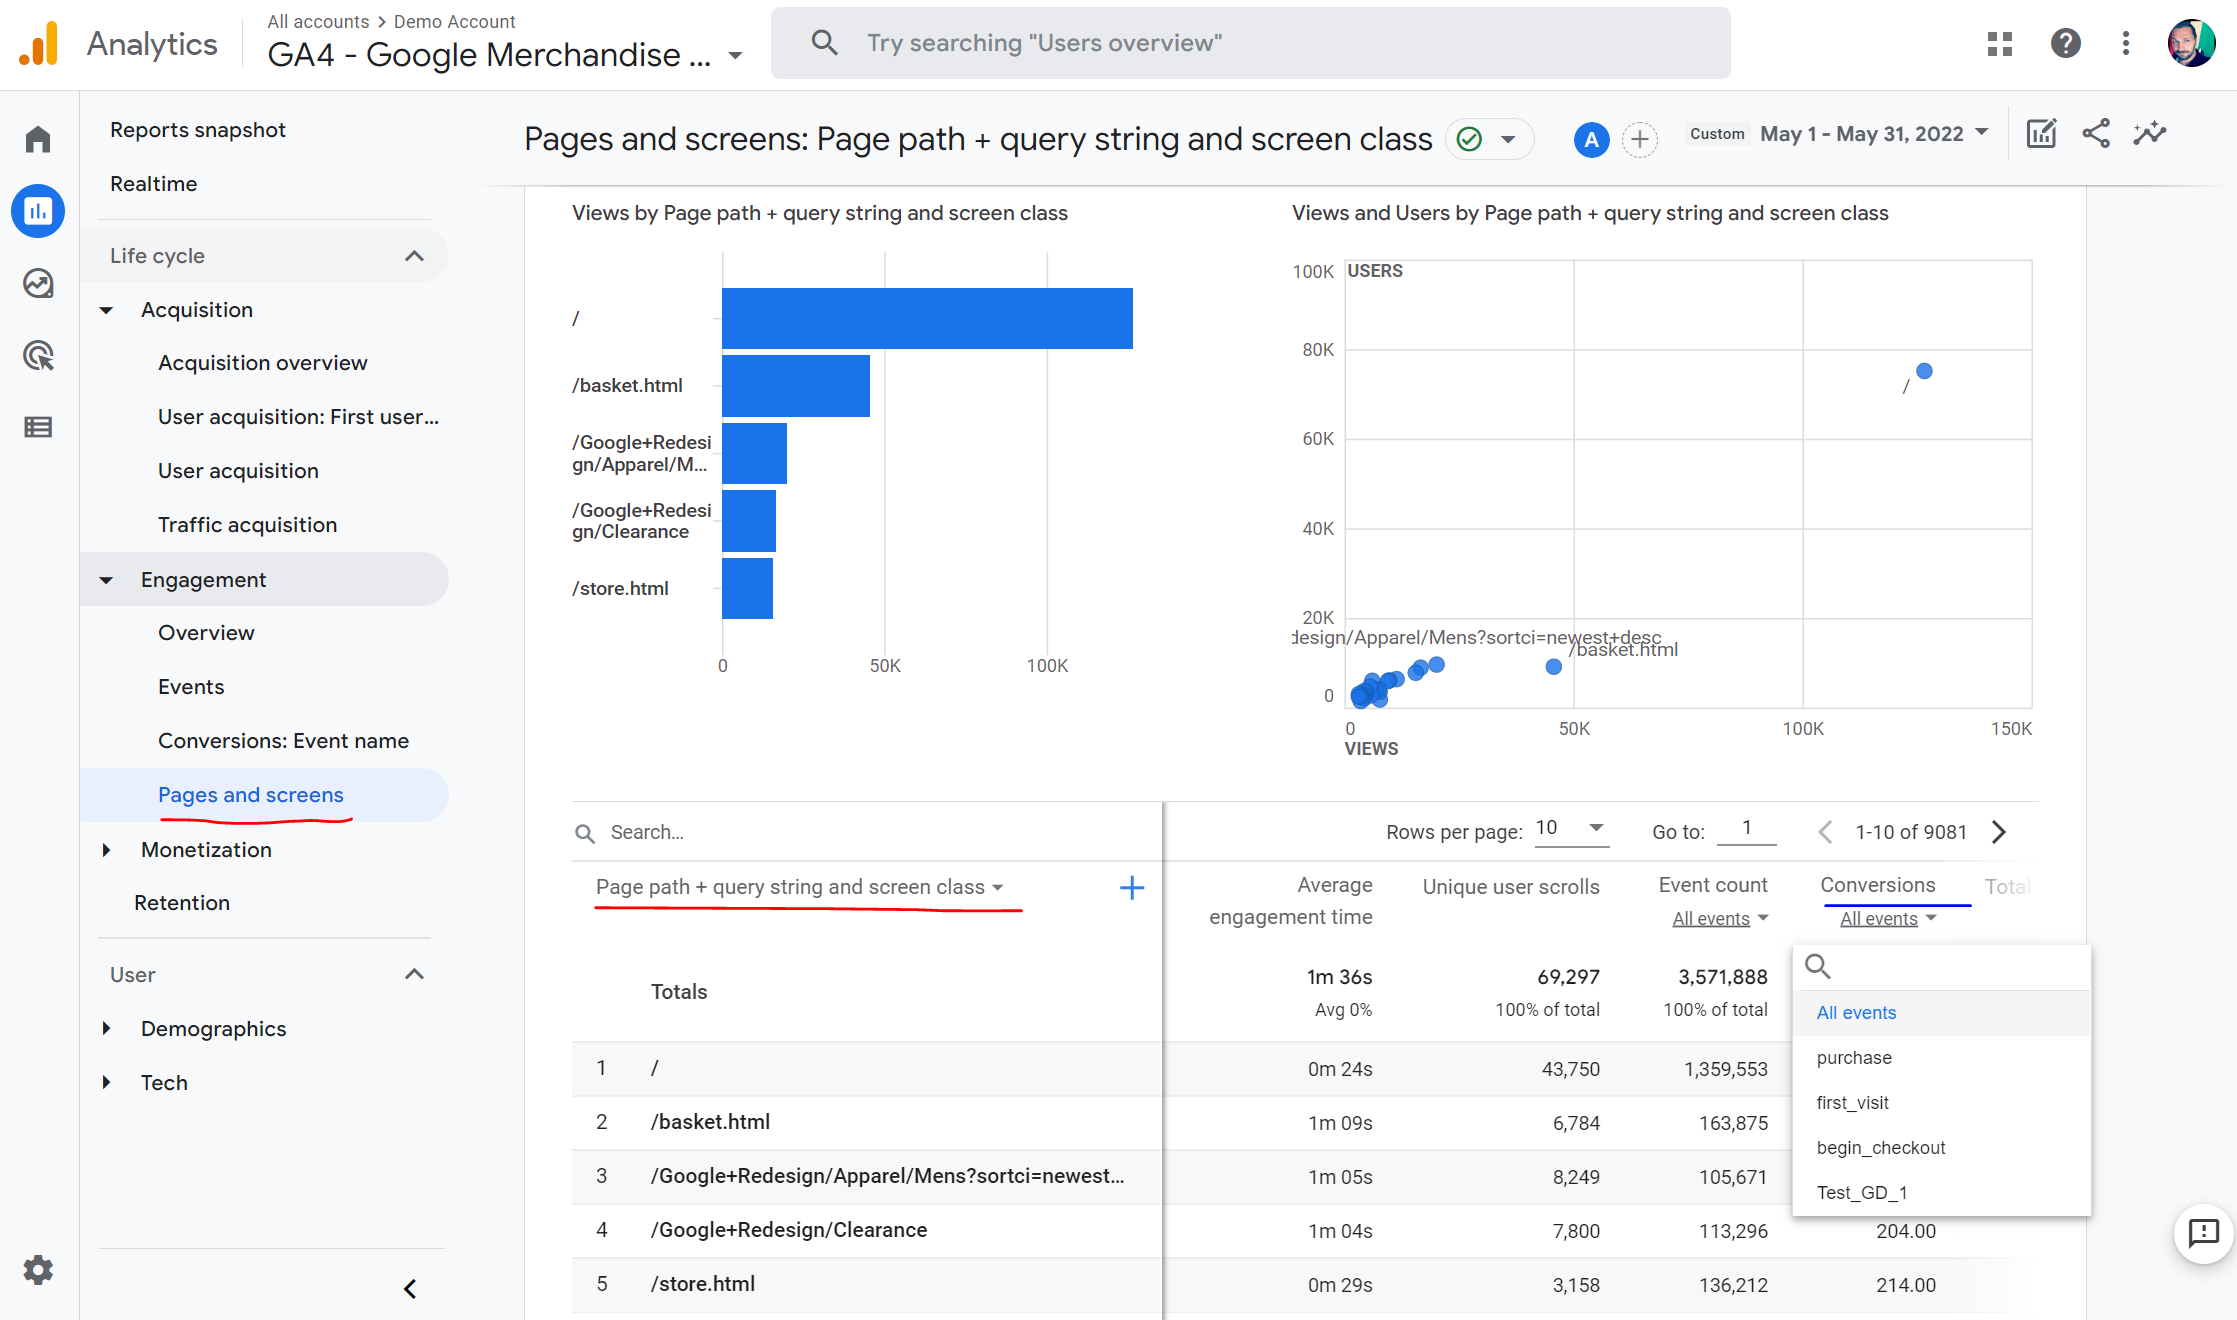Click the feedback chat bubble icon
Image resolution: width=2237 pixels, height=1320 pixels.
(2204, 1234)
